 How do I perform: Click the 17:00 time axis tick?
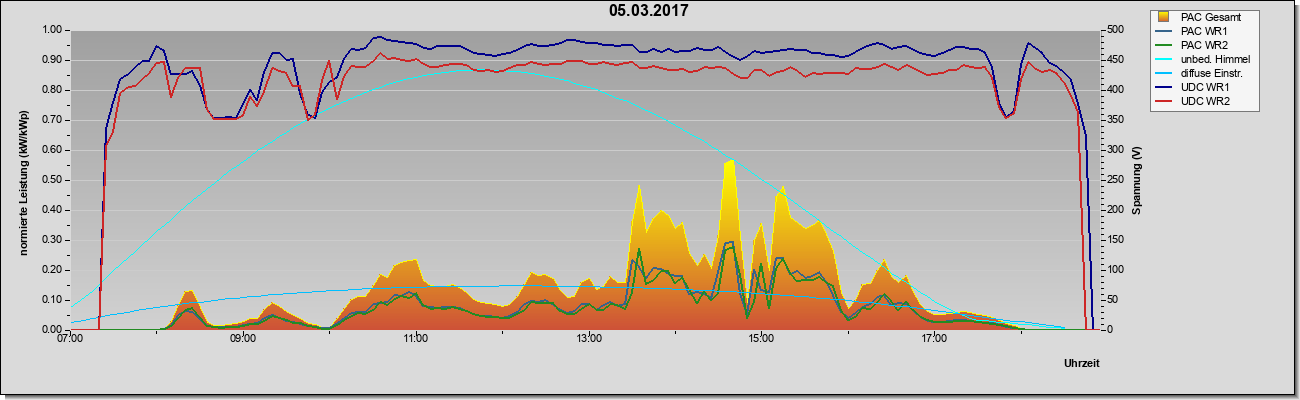coord(933,338)
